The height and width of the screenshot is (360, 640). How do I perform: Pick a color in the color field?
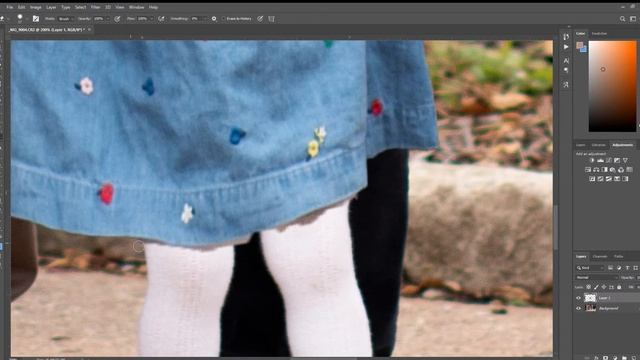click(x=612, y=86)
